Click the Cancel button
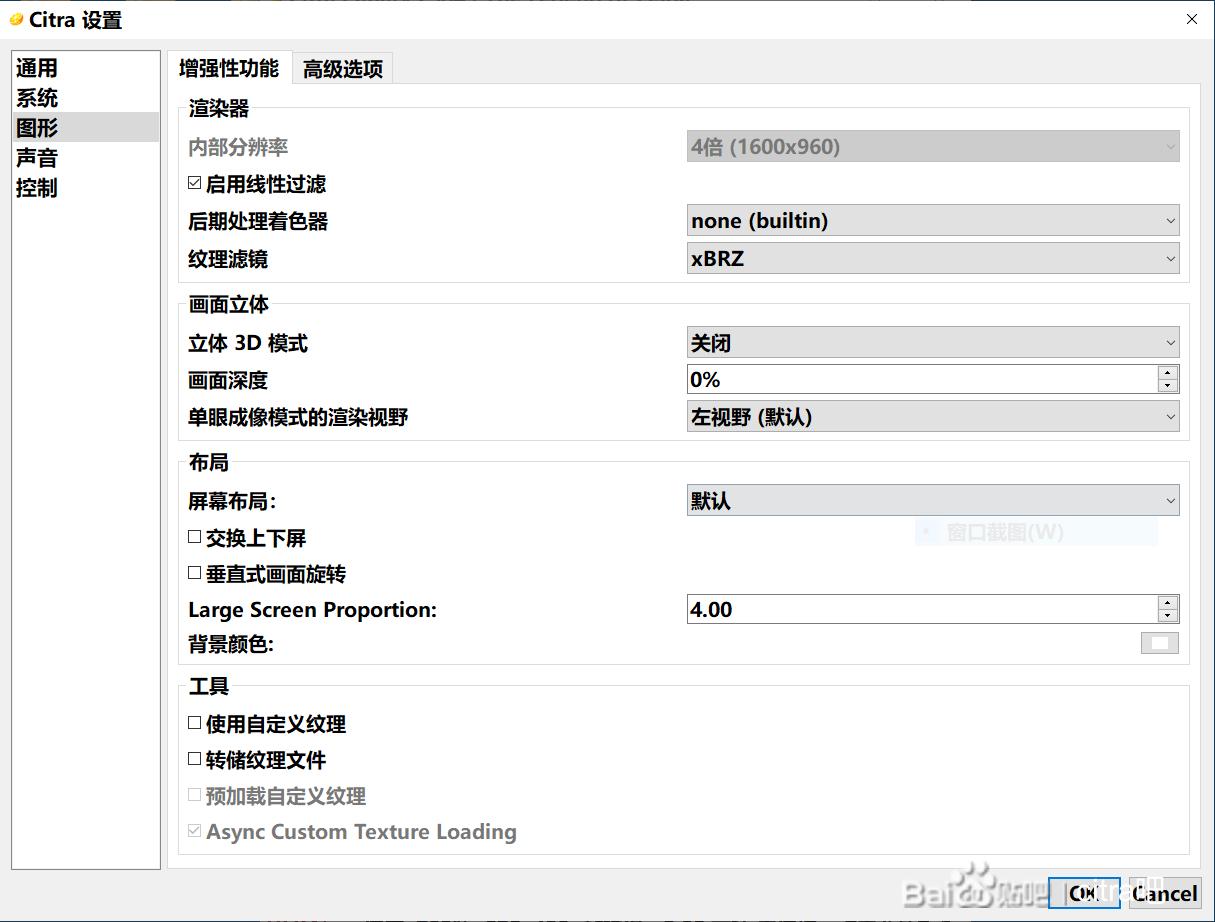This screenshot has height=922, width=1215. click(1165, 893)
